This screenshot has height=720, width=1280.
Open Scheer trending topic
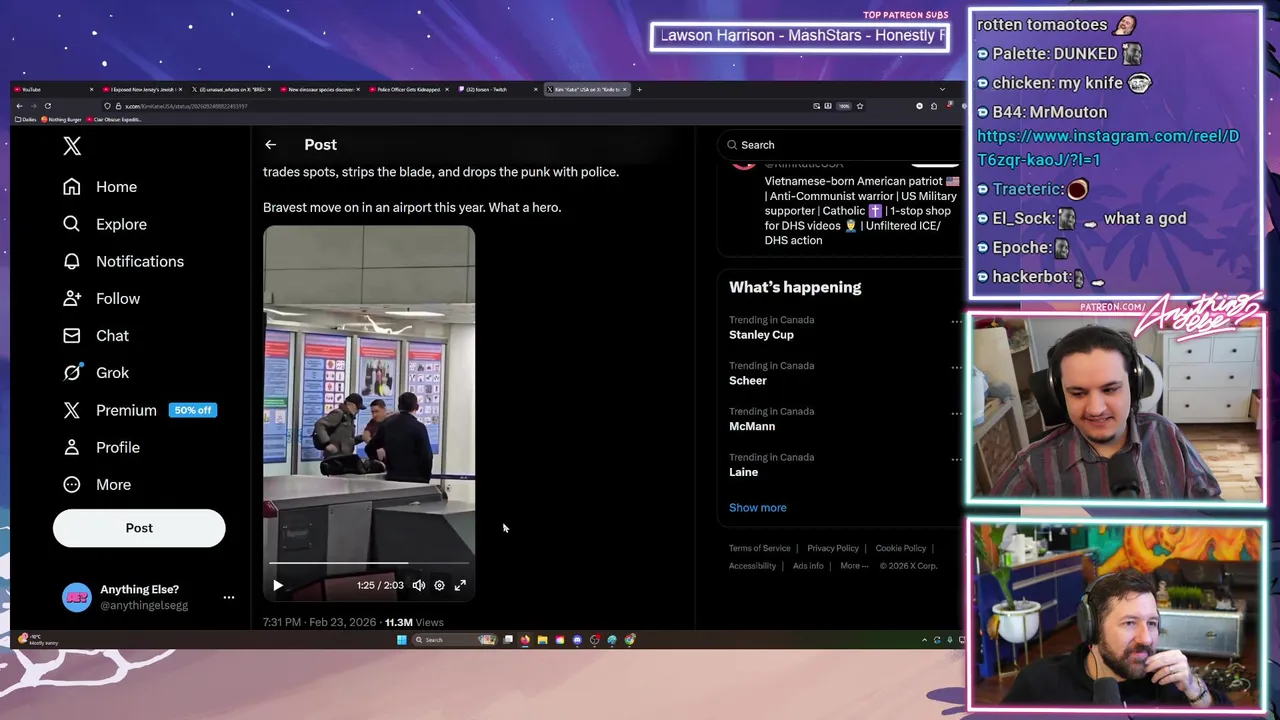[x=748, y=381]
